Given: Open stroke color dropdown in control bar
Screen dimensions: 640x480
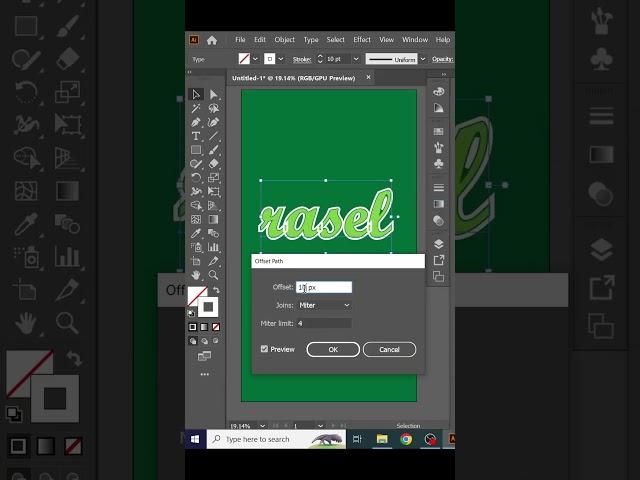Looking at the screenshot, I should coord(281,59).
